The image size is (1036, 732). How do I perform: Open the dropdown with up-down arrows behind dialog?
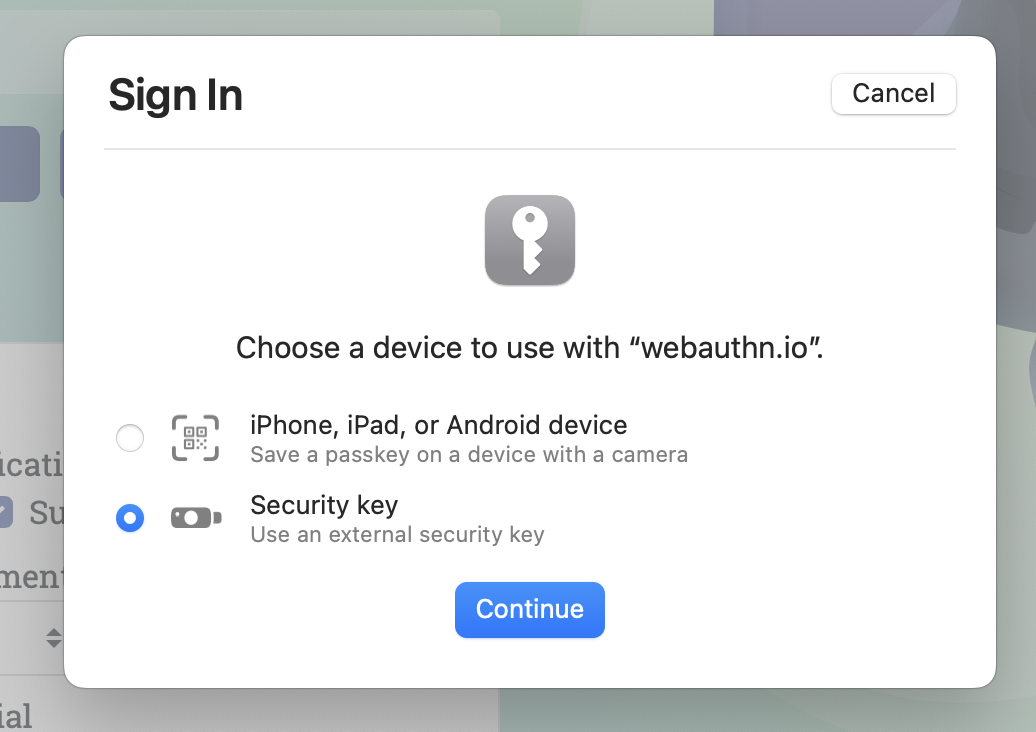pyautogui.click(x=54, y=637)
